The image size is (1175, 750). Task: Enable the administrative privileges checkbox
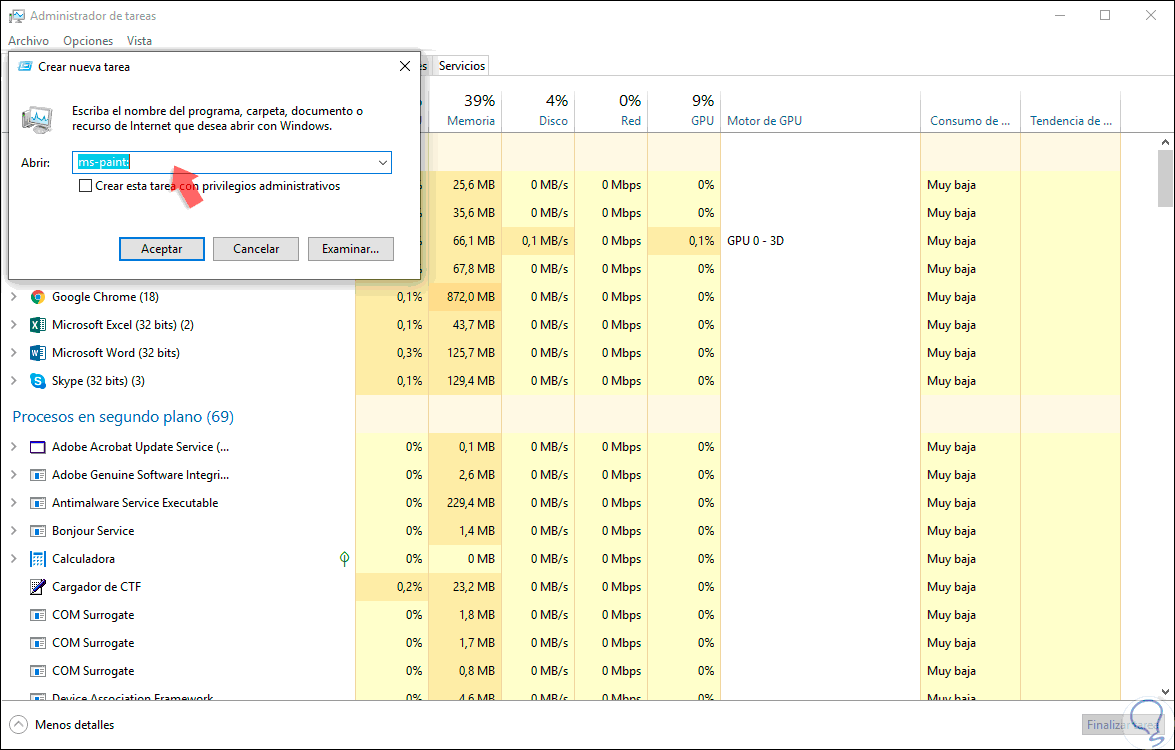(86, 186)
